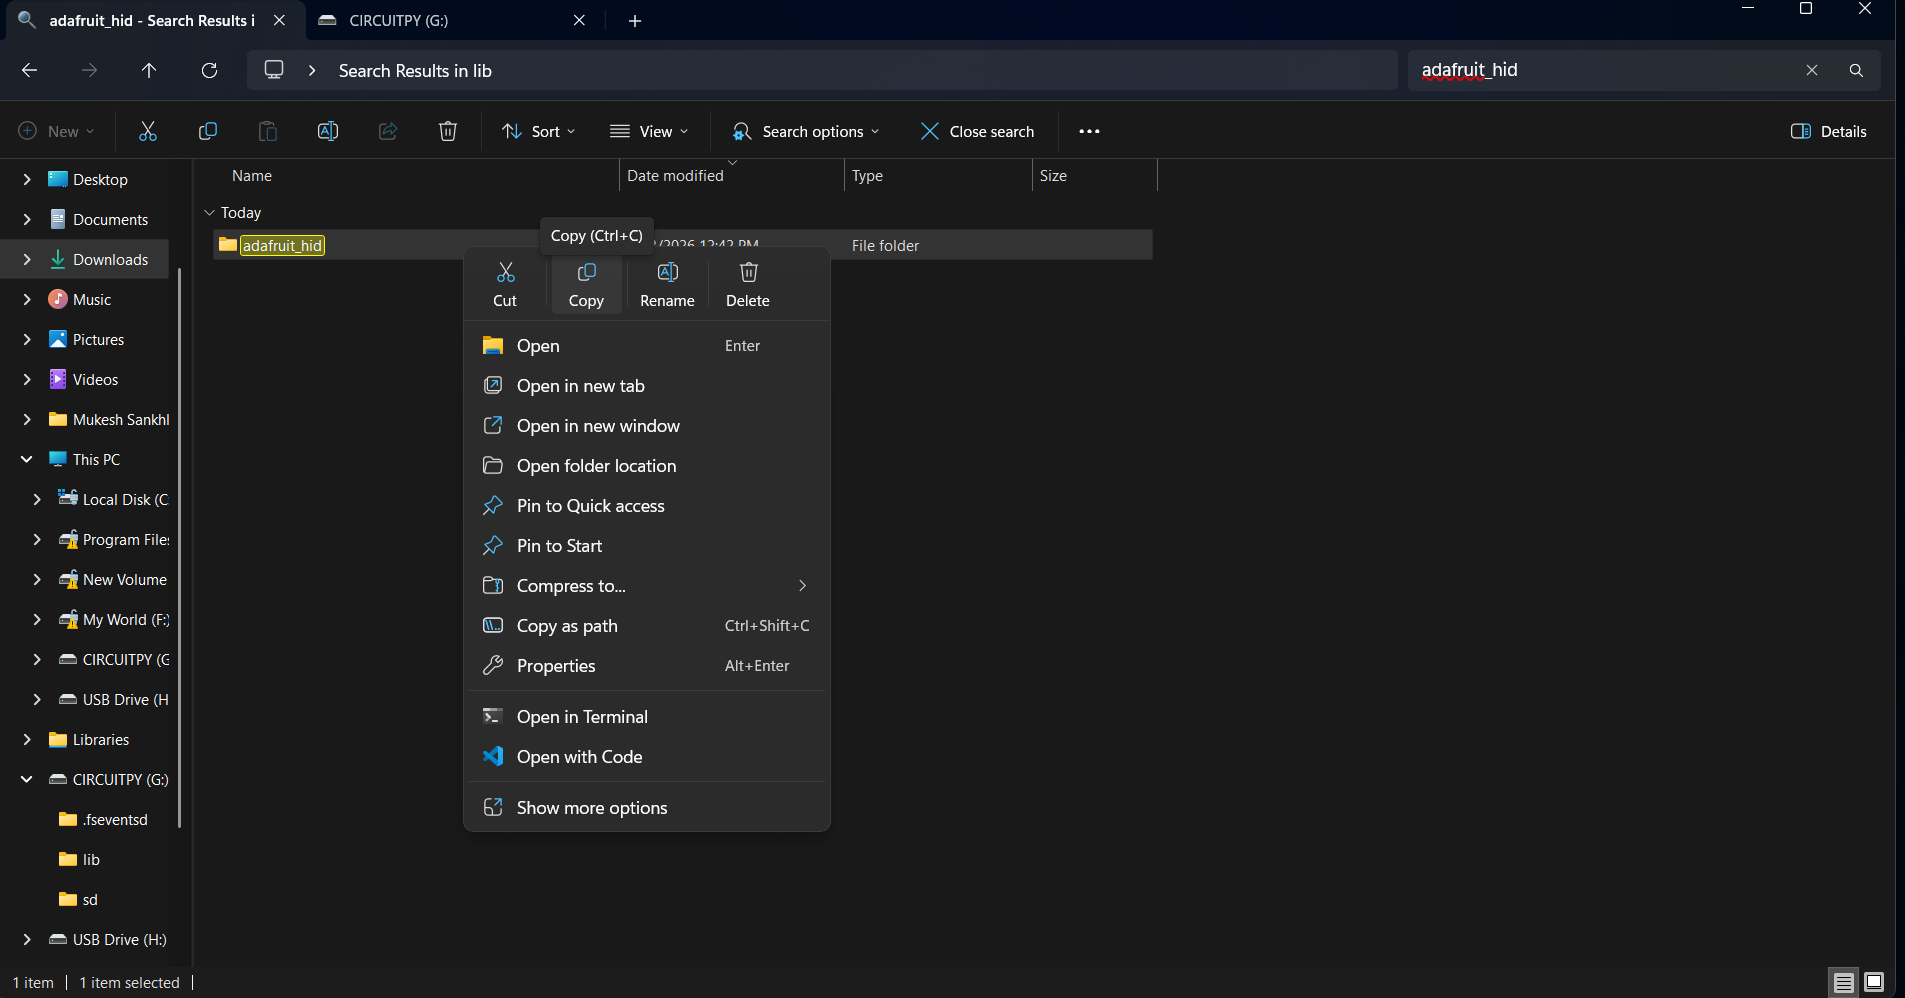The height and width of the screenshot is (998, 1905).
Task: Choose Pin to Quick access
Action: pyautogui.click(x=647, y=505)
